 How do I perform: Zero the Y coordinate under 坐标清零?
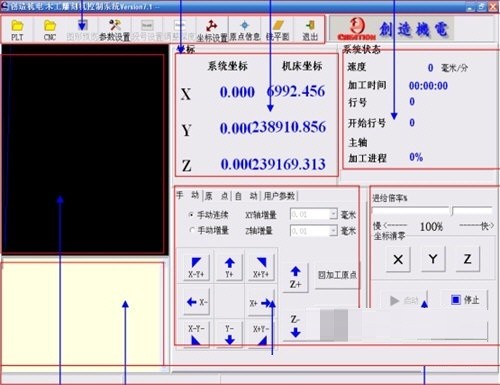click(433, 259)
